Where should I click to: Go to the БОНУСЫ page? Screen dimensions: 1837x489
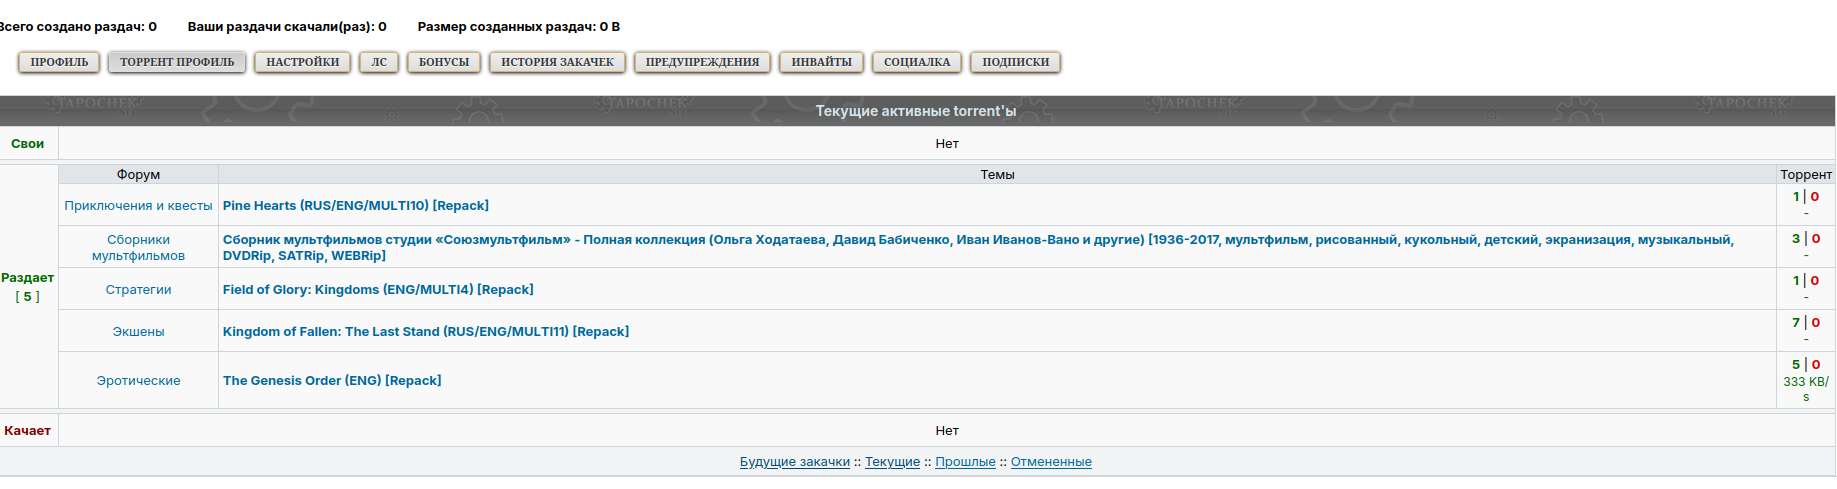pyautogui.click(x=443, y=62)
